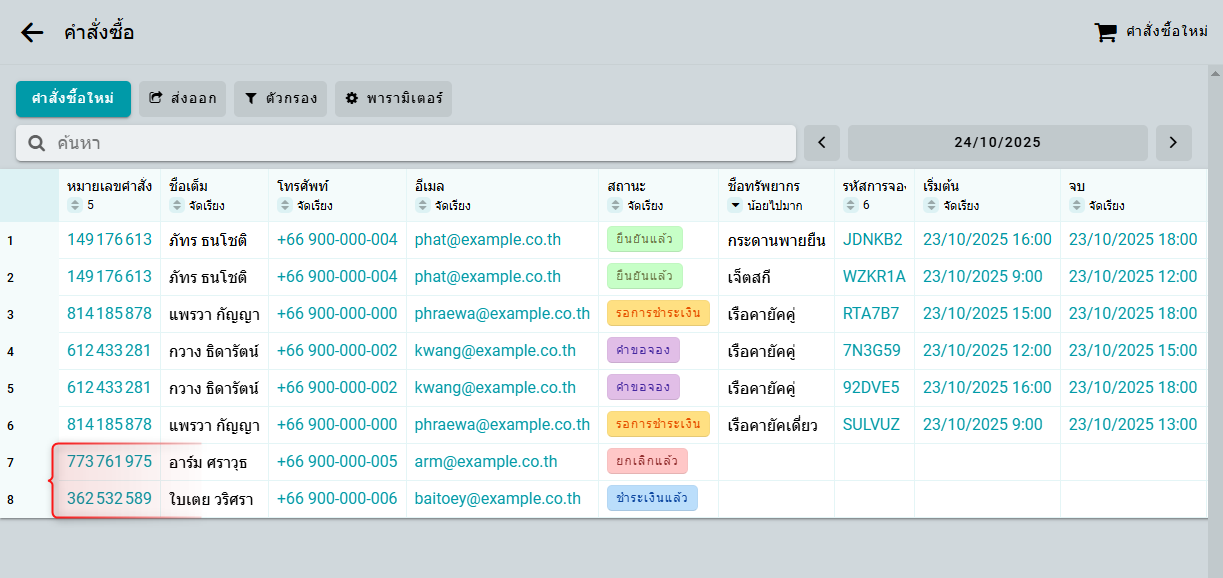1223x578 pixels.
Task: Click the teal คำสั่งซื้อใหม่ button
Action: coord(73,99)
